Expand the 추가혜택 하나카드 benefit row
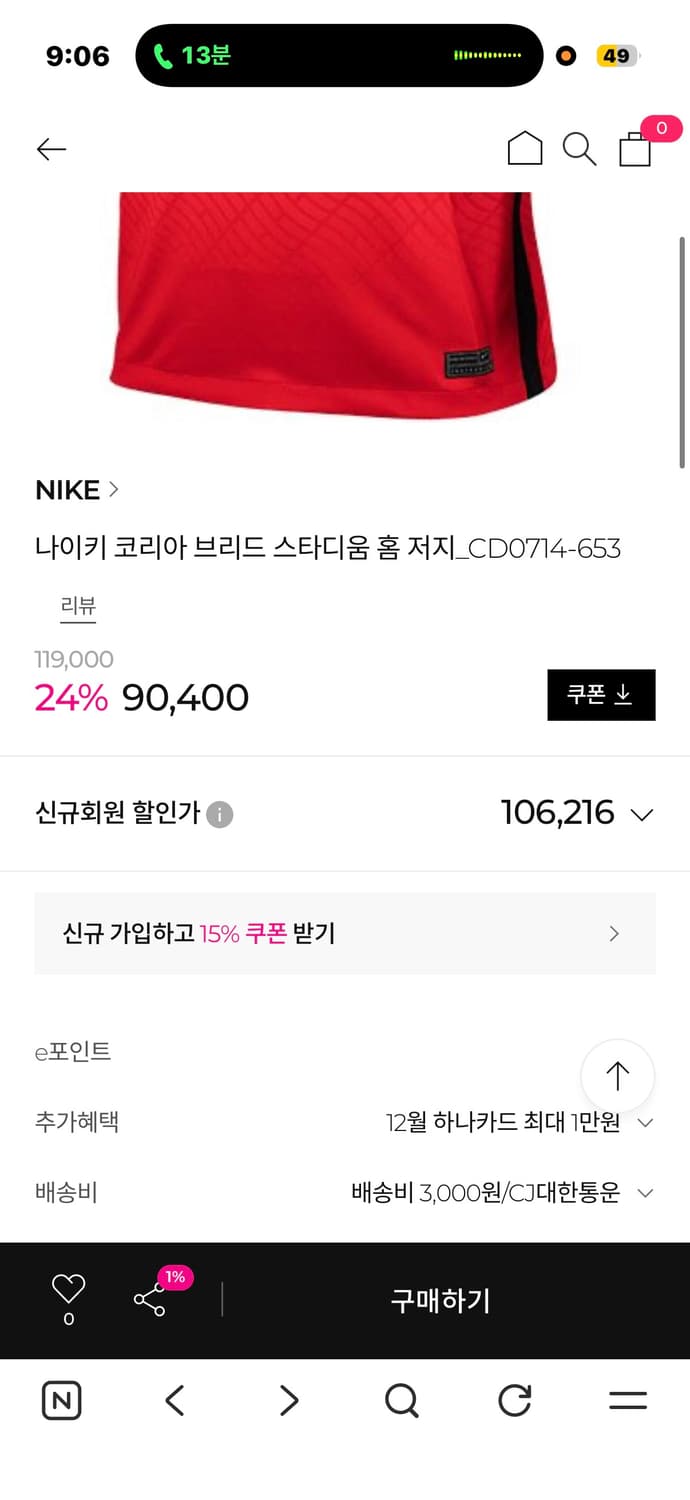The image size is (690, 1500). tap(645, 1122)
